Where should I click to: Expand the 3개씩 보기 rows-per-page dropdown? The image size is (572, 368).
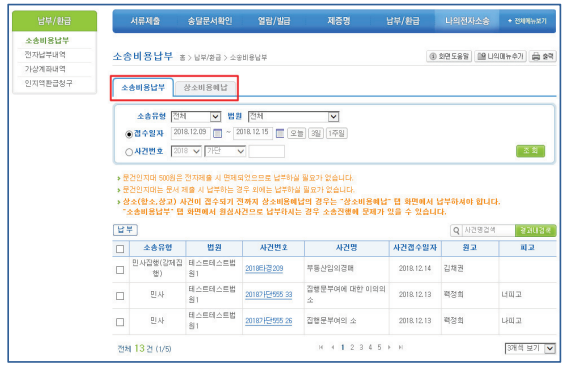[x=530, y=348]
